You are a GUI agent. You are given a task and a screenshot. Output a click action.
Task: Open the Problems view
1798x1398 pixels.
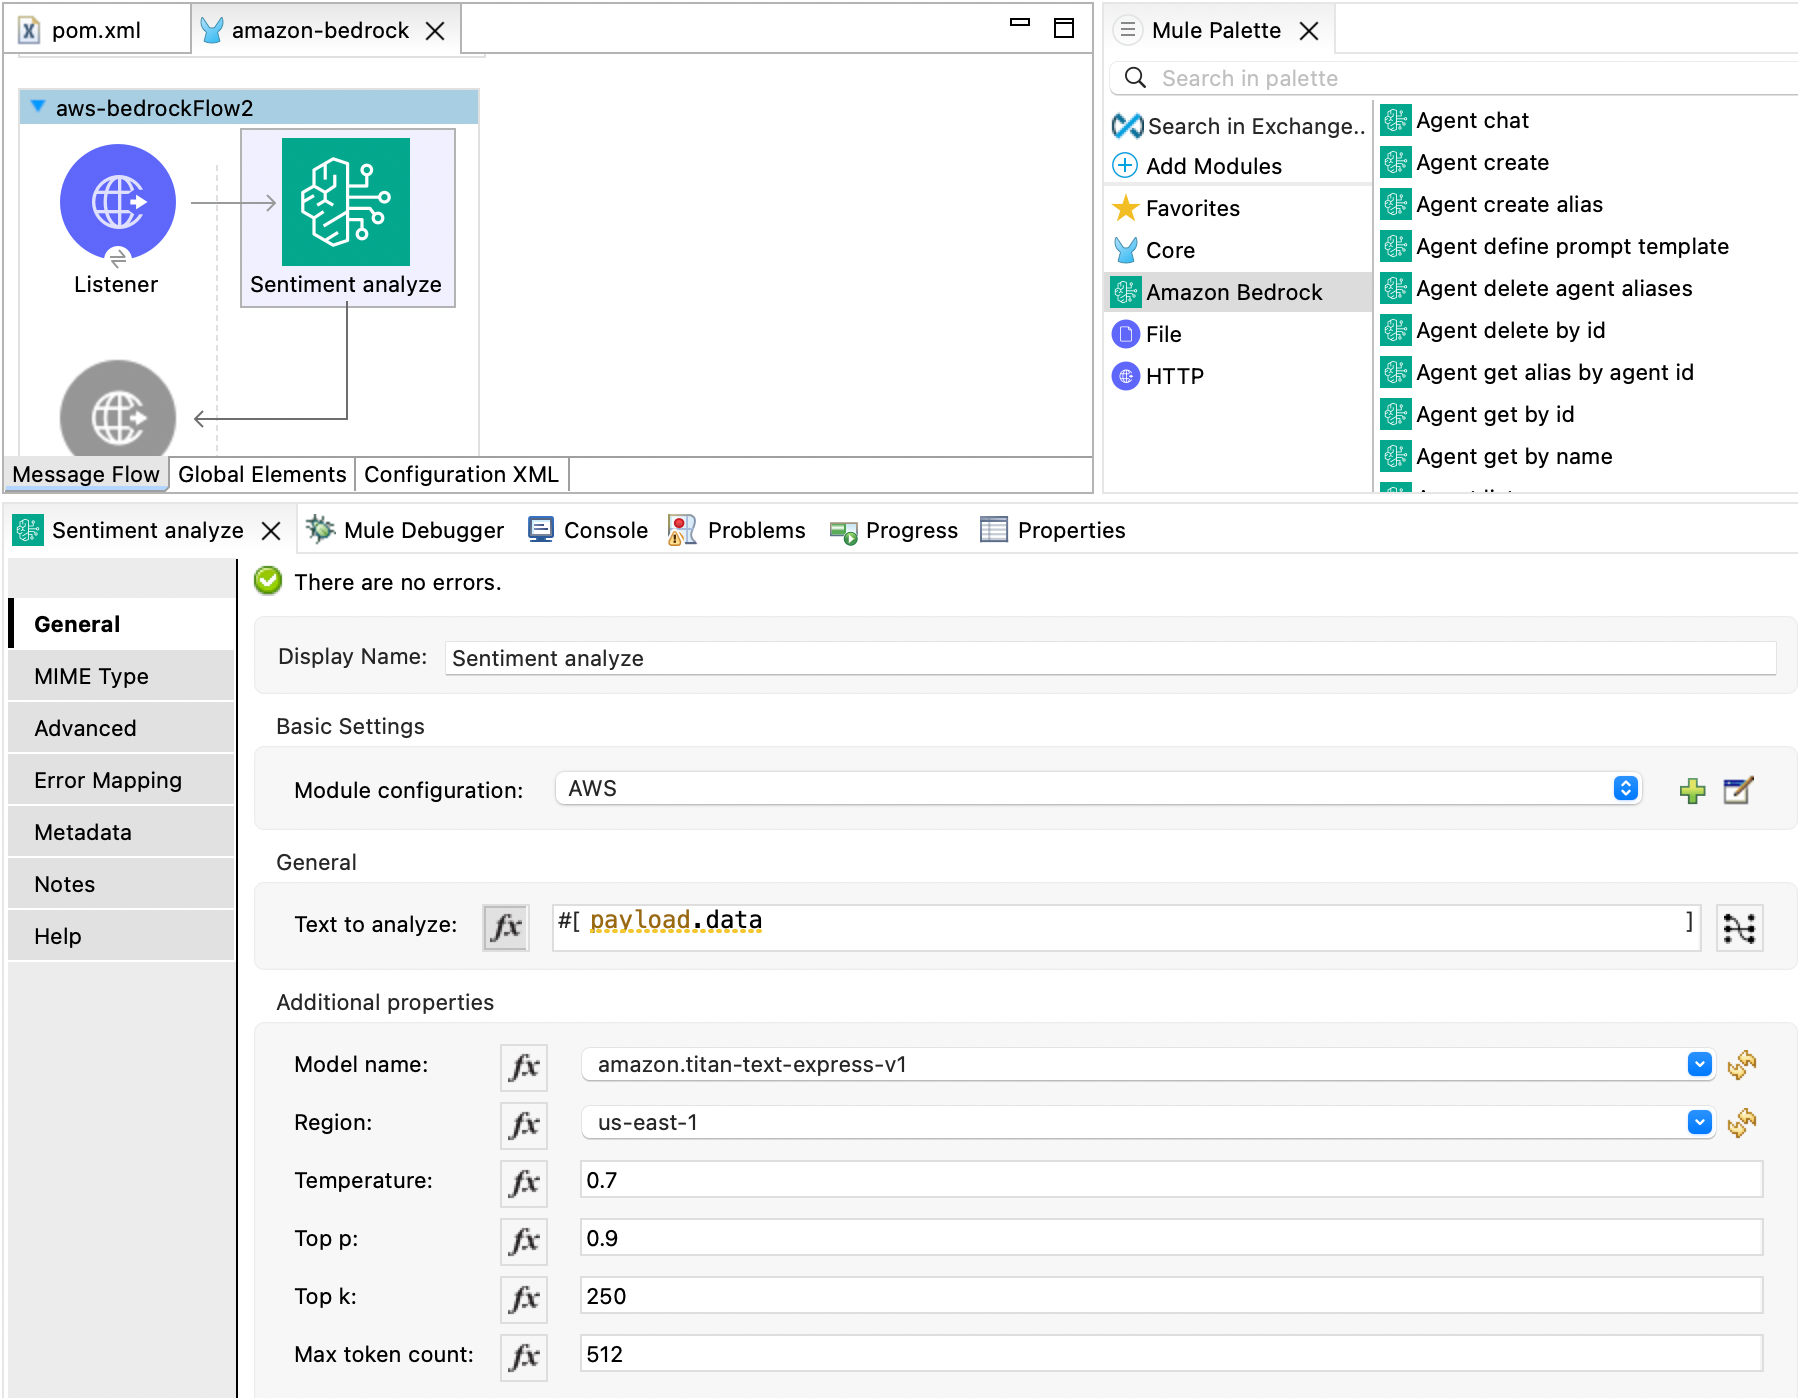737,530
